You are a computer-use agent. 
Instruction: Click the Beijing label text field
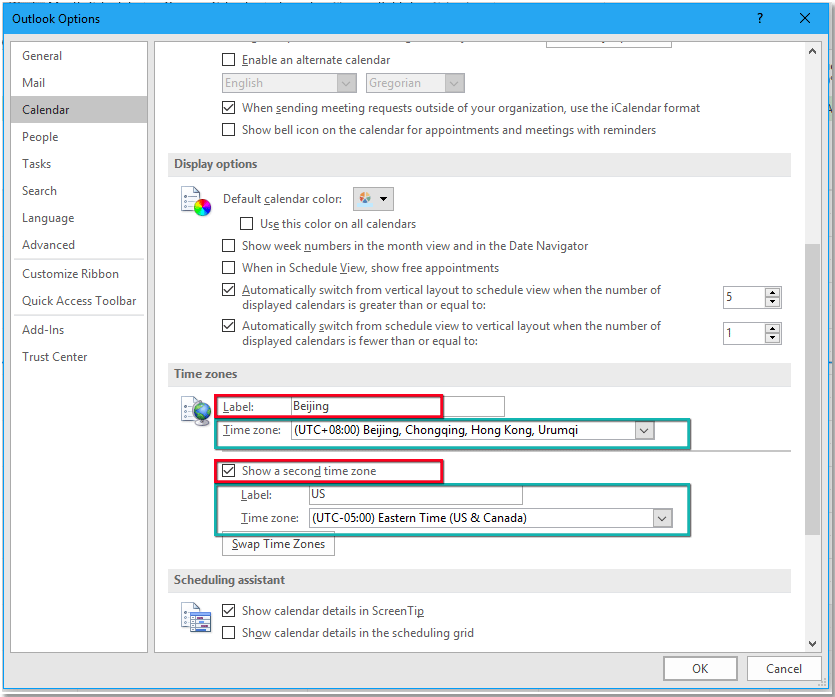point(396,407)
